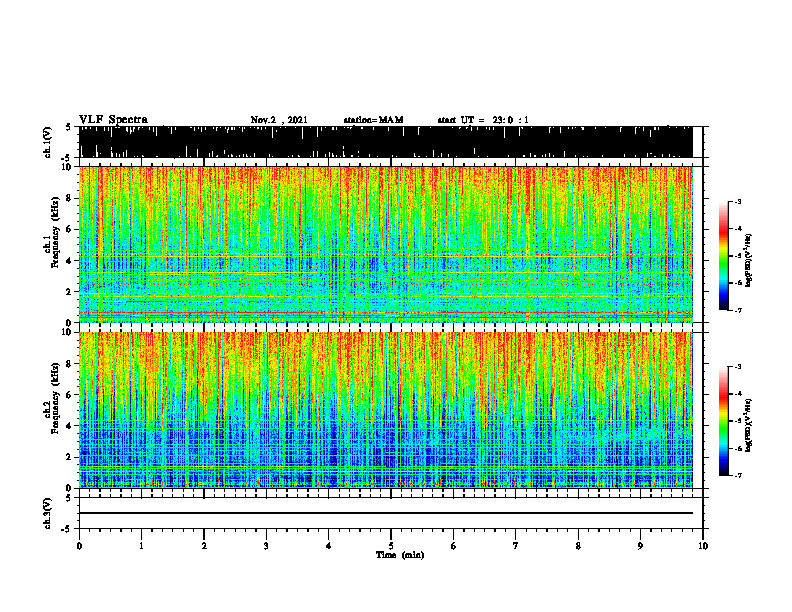
Task: Click the time-axis tick label "2"
Action: [204, 546]
